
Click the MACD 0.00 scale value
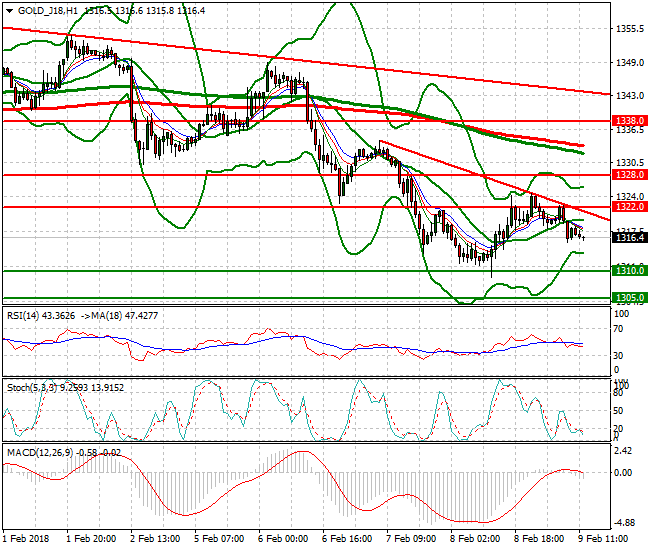pos(623,473)
